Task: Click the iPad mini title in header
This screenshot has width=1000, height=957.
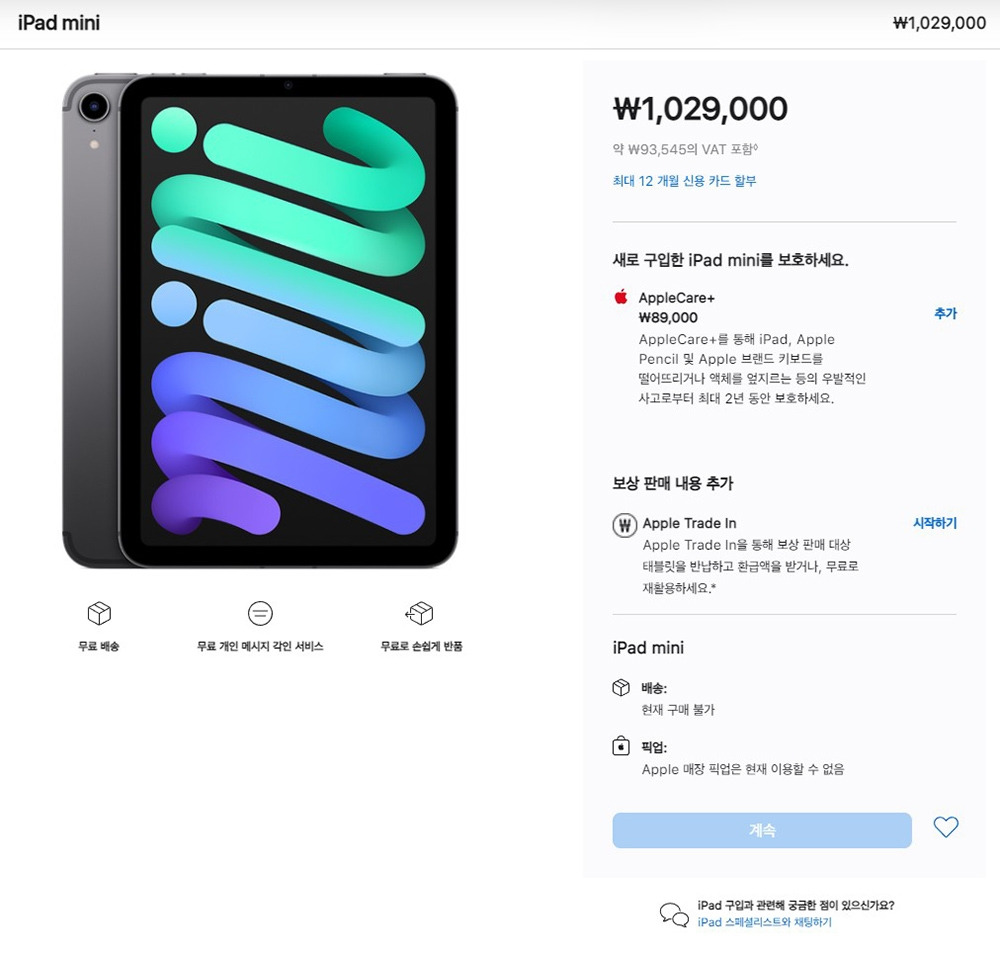Action: tap(59, 23)
